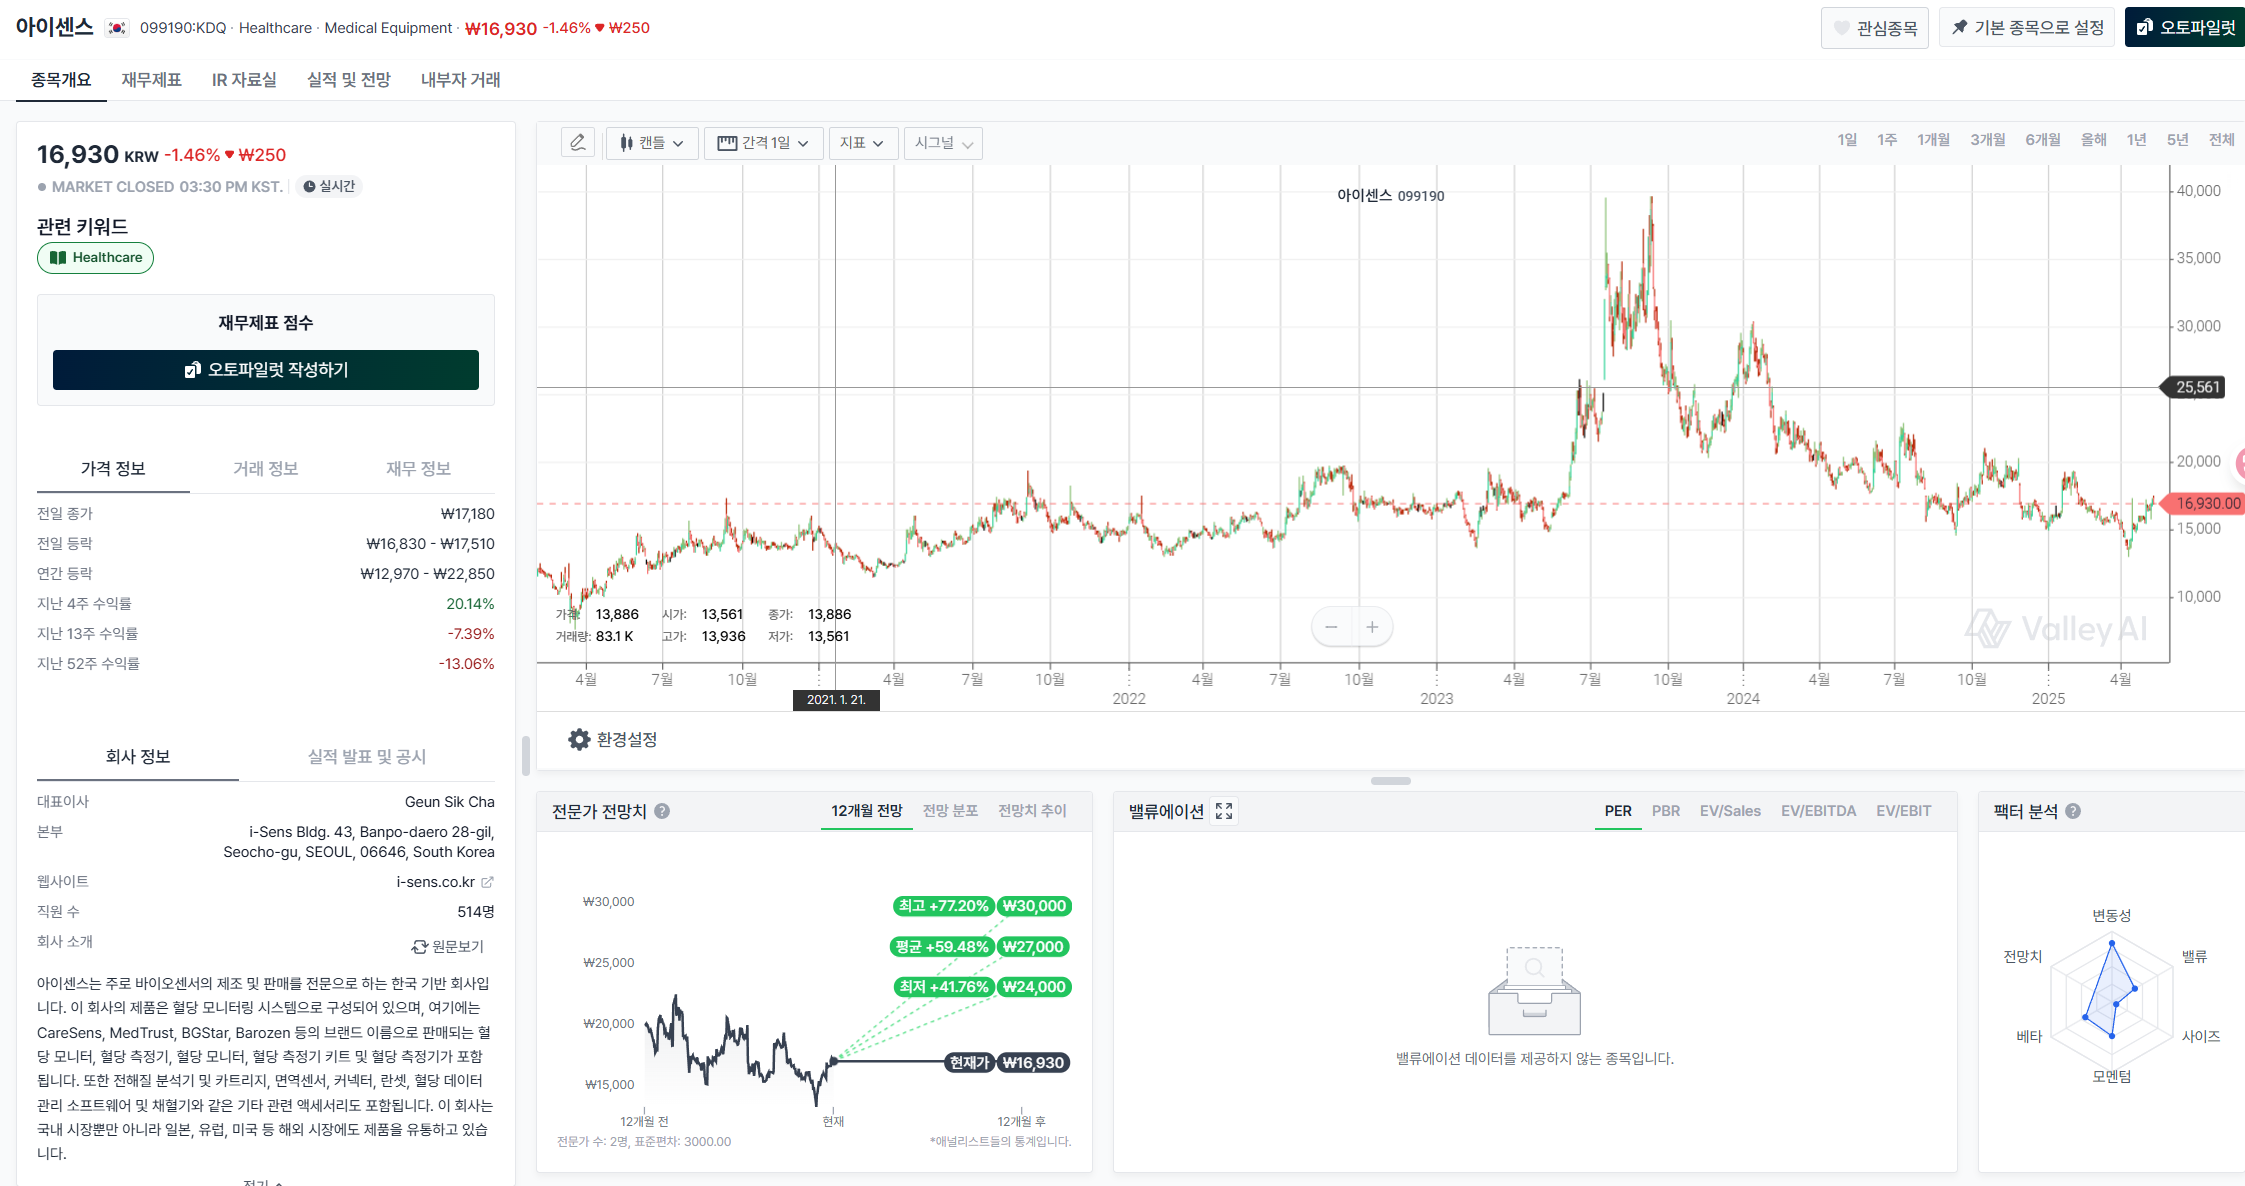Click the panel resize handle below chart
The width and height of the screenshot is (2245, 1186).
click(x=1391, y=781)
